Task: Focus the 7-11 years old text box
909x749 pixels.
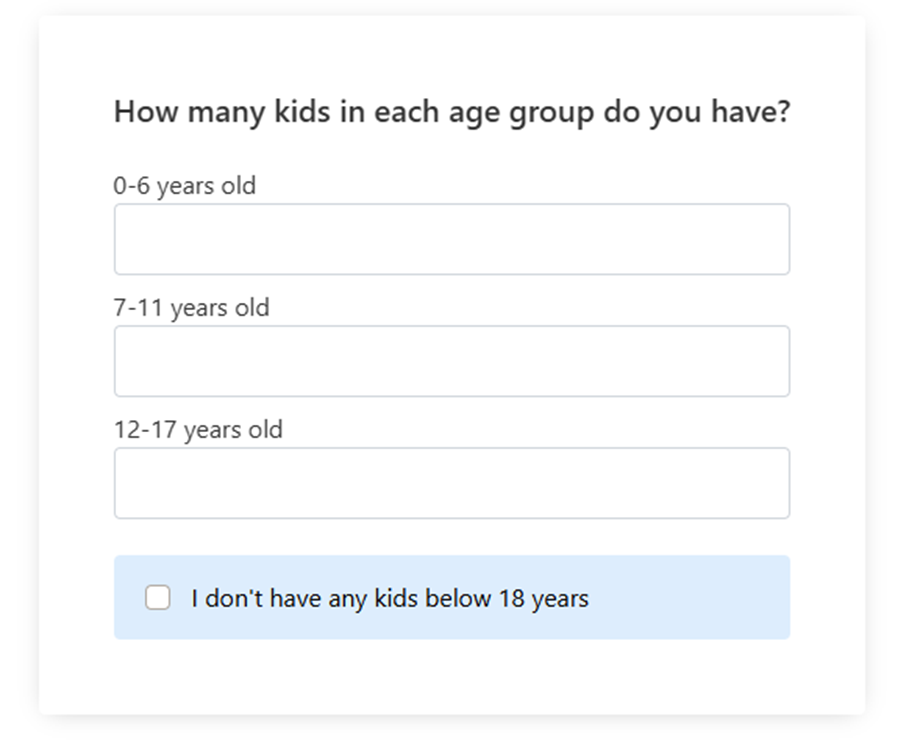Action: click(451, 361)
